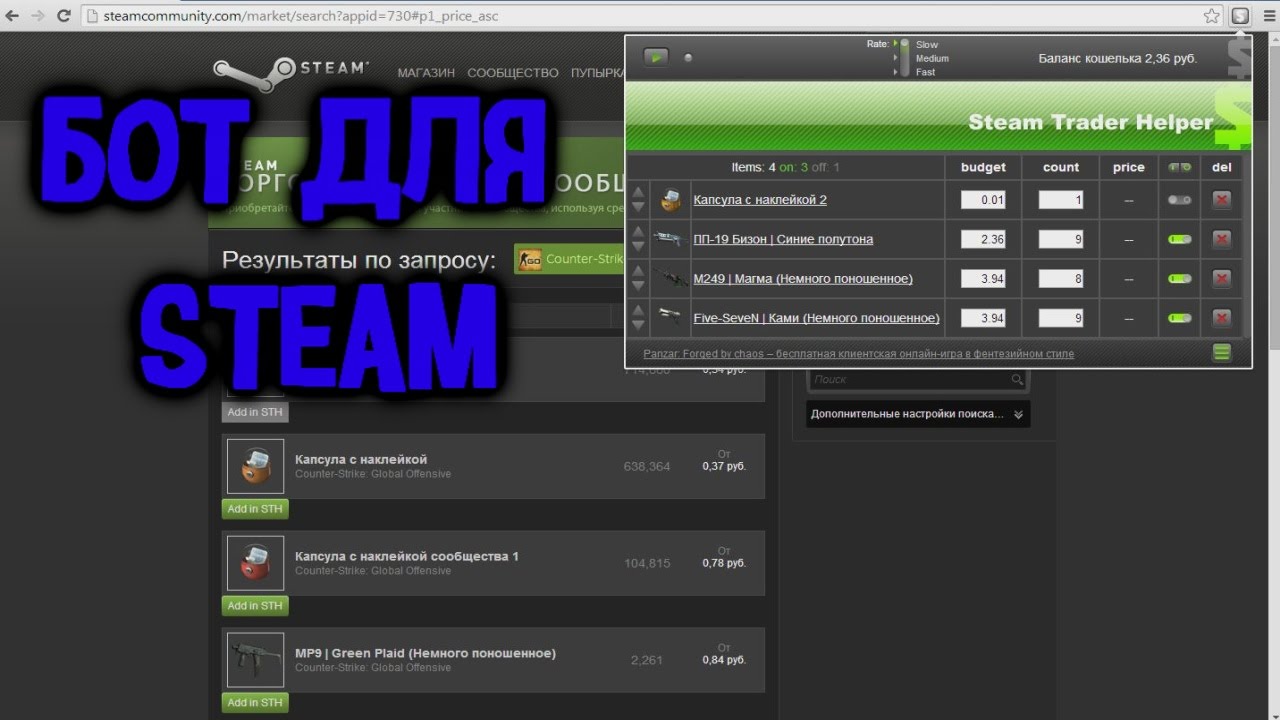Click the ПП-19 Бизон weapon icon

669,239
